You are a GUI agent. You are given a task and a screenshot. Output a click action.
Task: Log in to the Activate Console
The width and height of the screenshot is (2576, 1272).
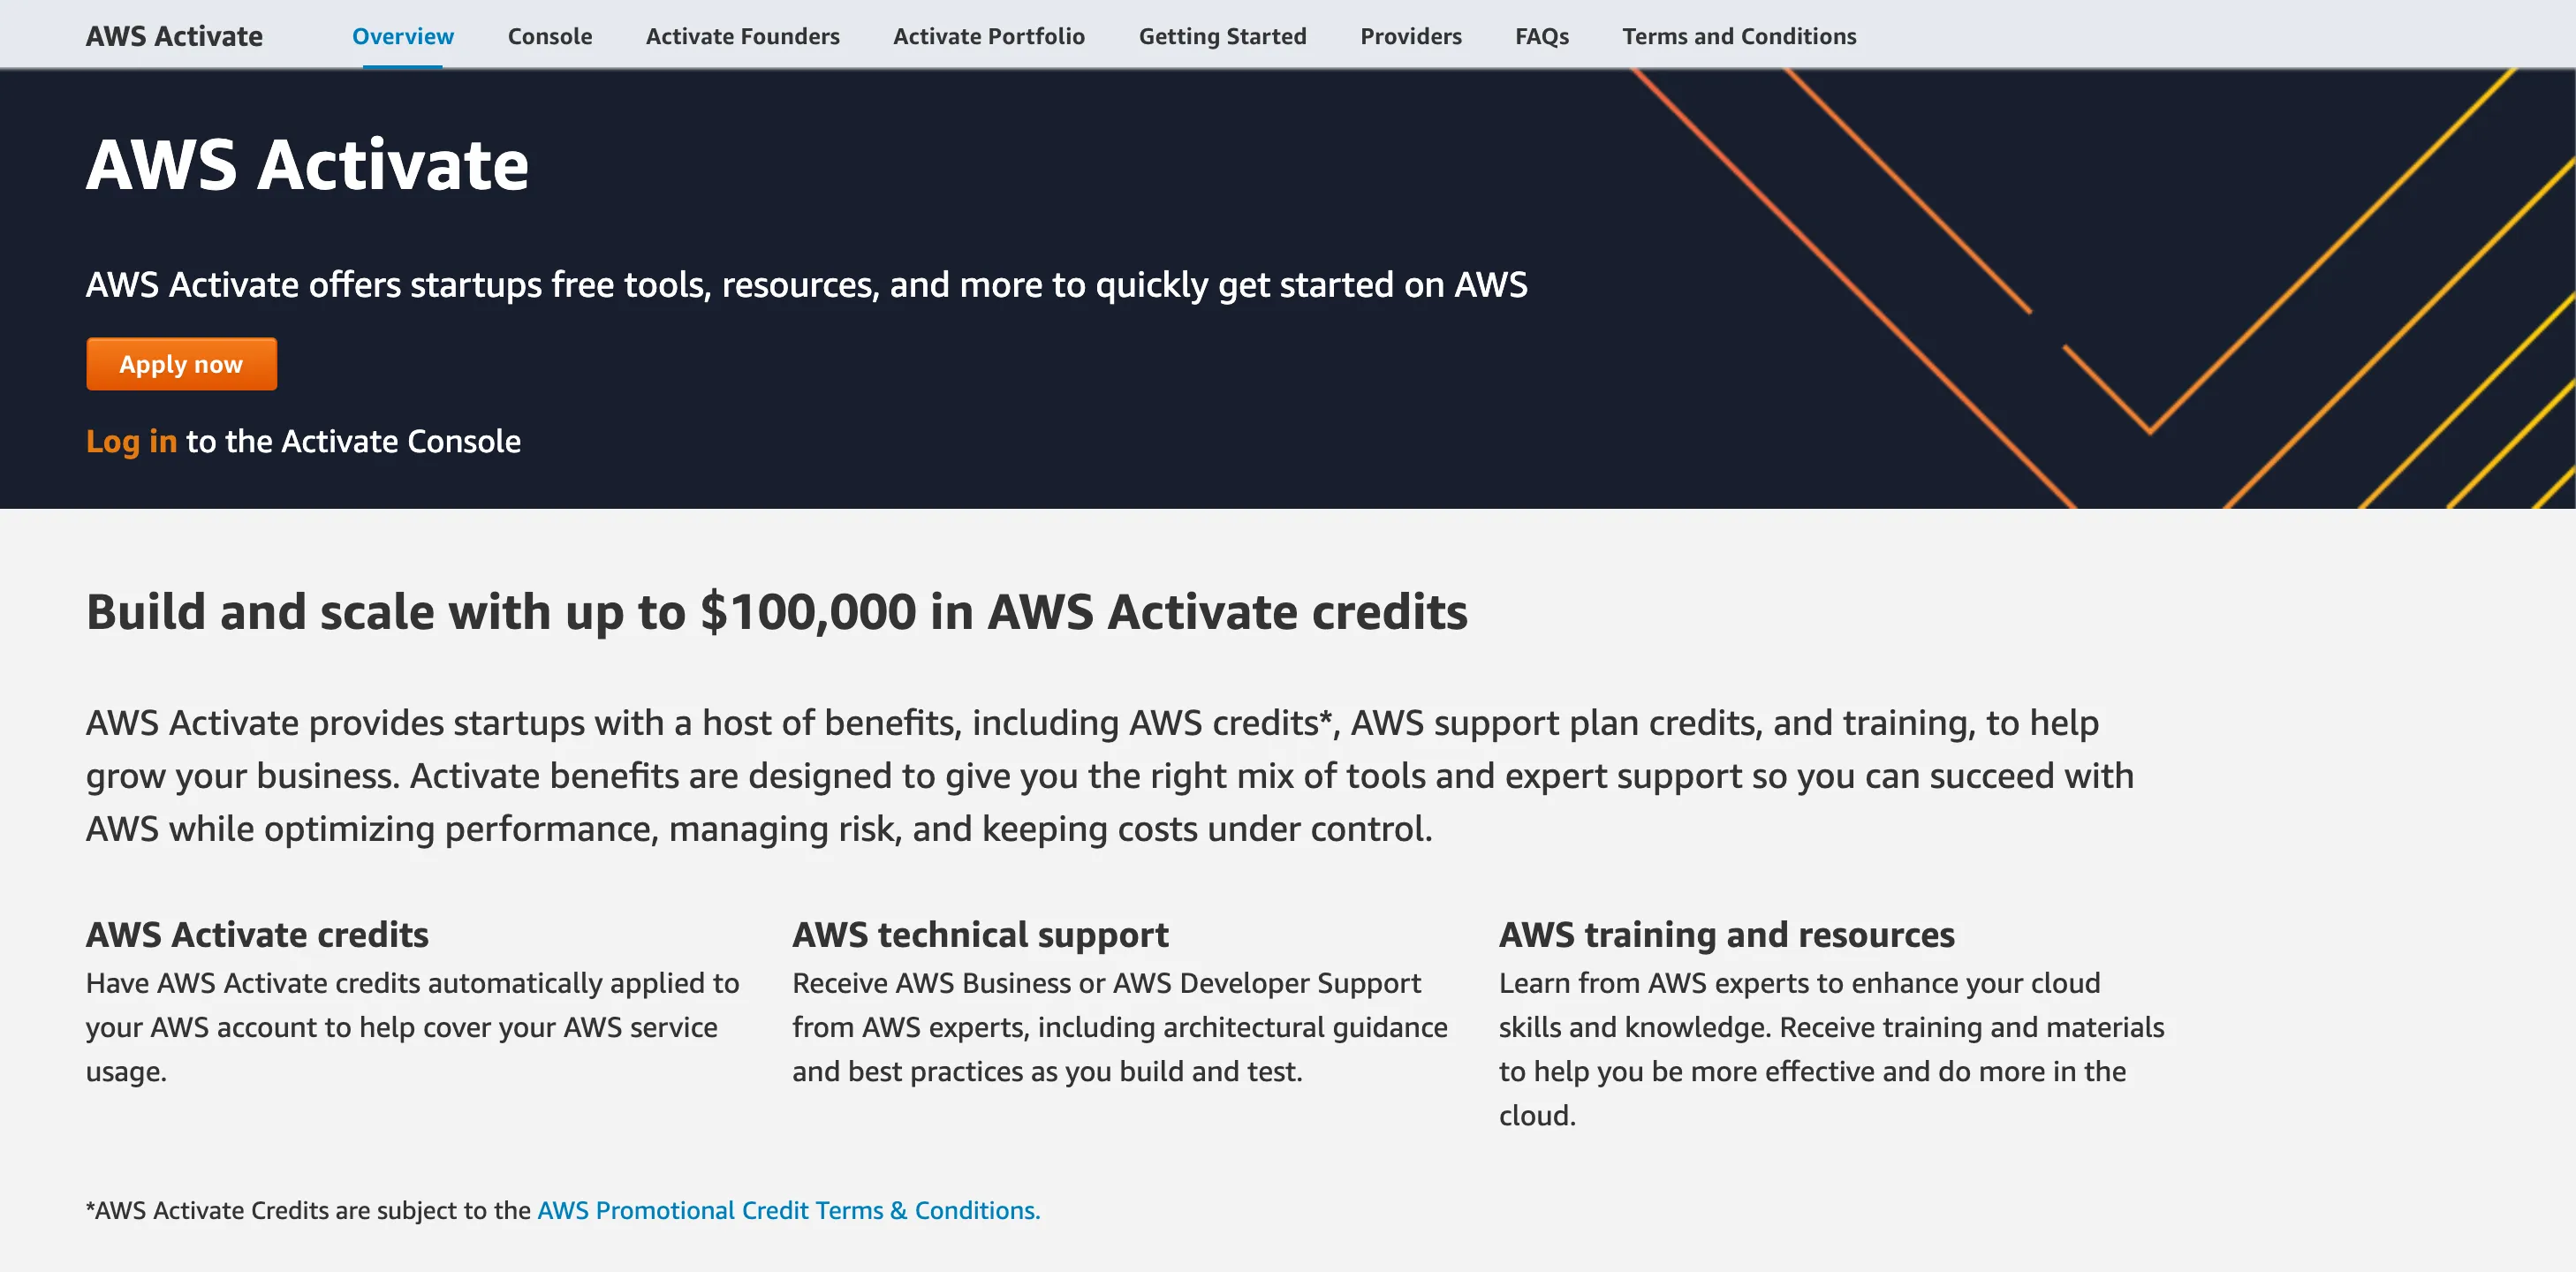coord(131,440)
